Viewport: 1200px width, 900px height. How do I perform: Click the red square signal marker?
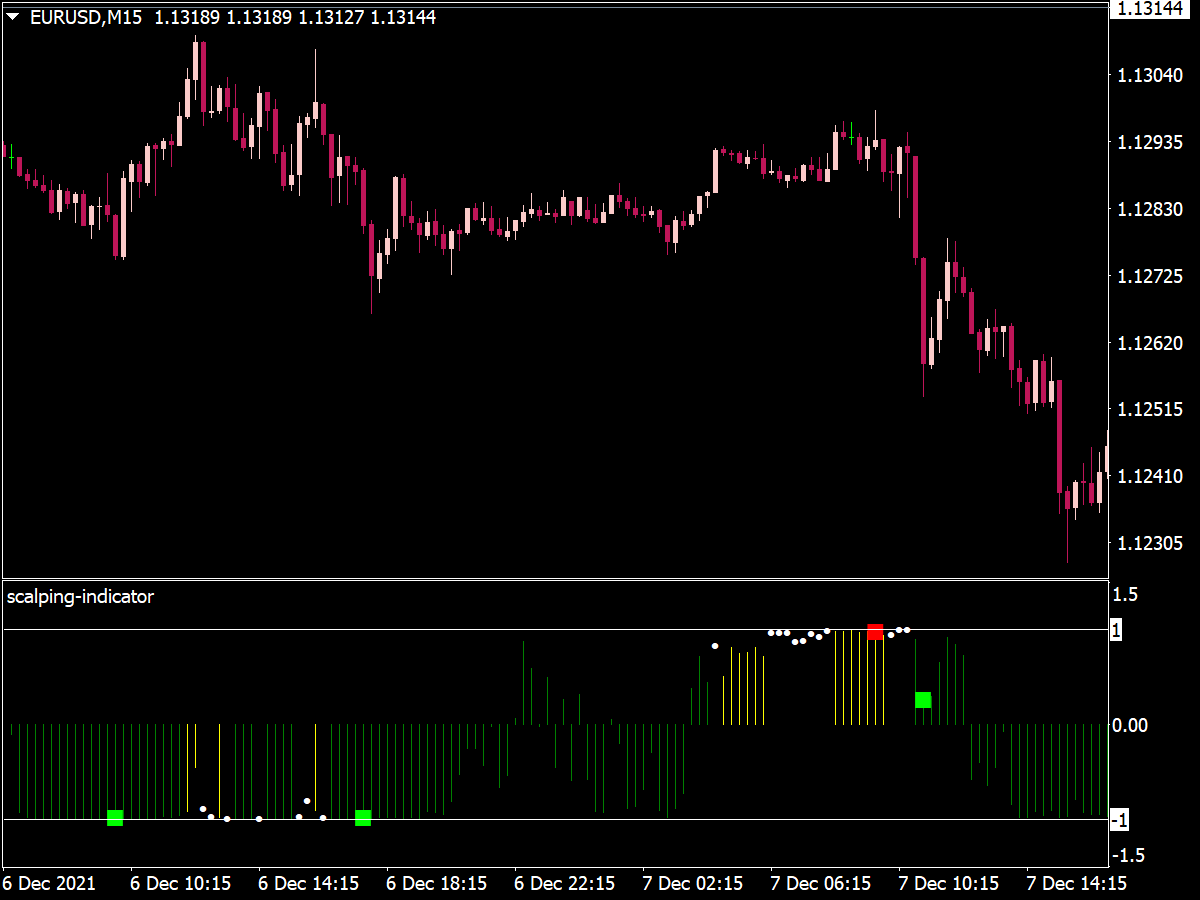click(875, 631)
